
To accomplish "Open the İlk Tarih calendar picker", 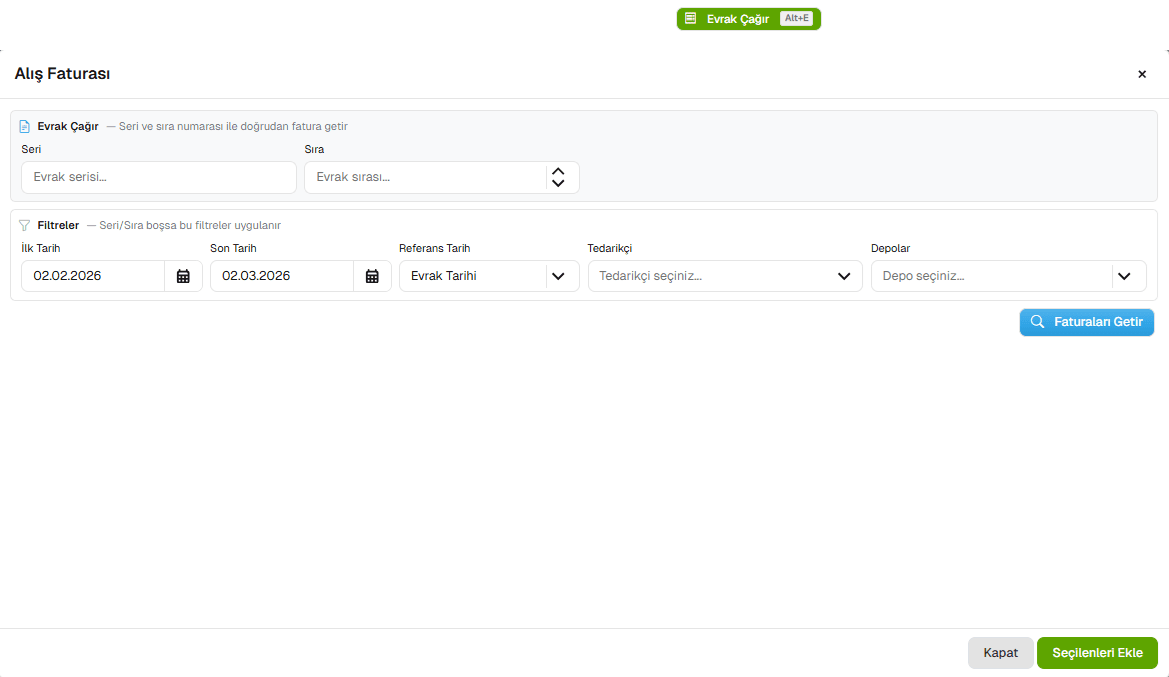I will pyautogui.click(x=183, y=276).
